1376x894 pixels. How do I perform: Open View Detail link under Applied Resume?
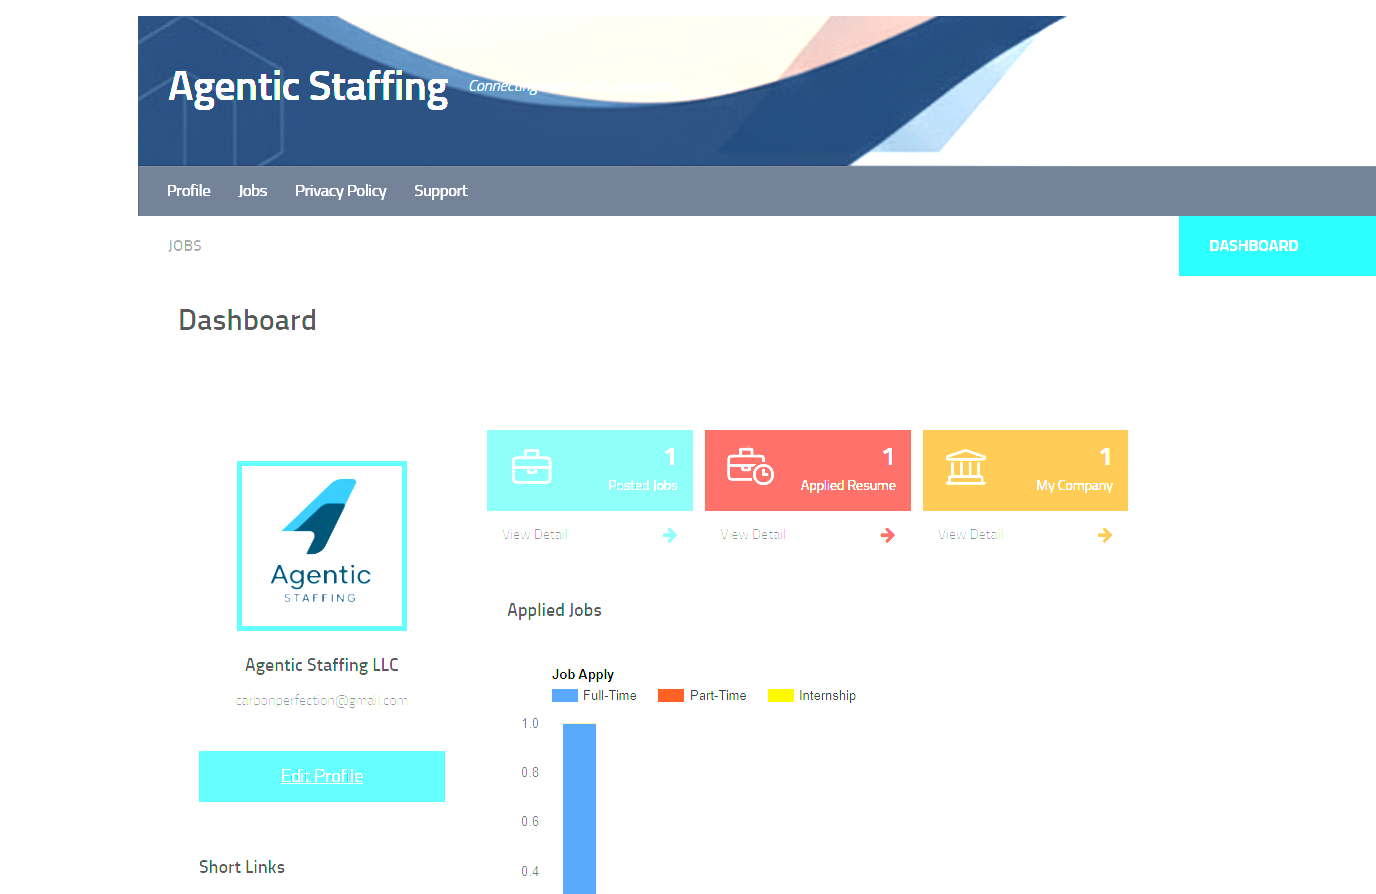point(753,535)
